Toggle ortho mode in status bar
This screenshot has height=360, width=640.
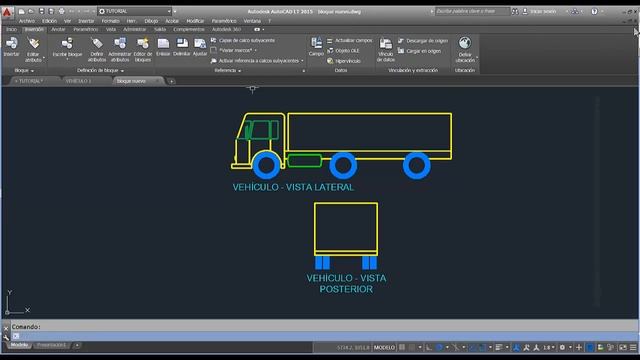pos(429,348)
